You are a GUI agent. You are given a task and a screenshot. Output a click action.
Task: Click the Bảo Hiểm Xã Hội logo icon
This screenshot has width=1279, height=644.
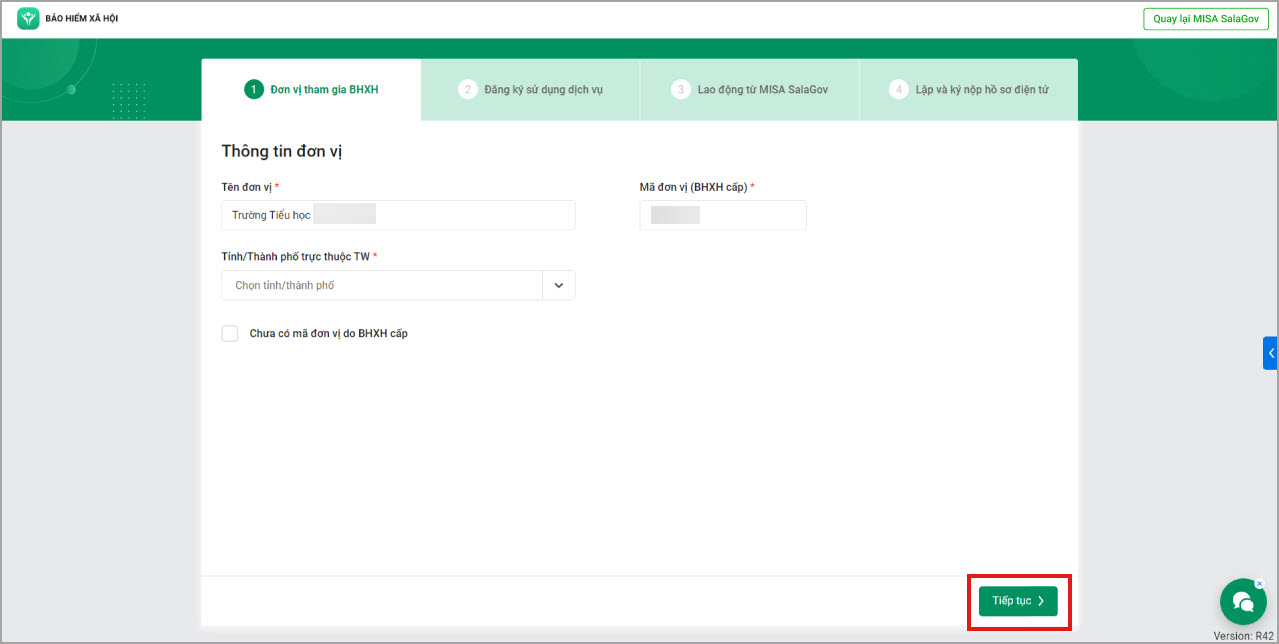tap(28, 18)
